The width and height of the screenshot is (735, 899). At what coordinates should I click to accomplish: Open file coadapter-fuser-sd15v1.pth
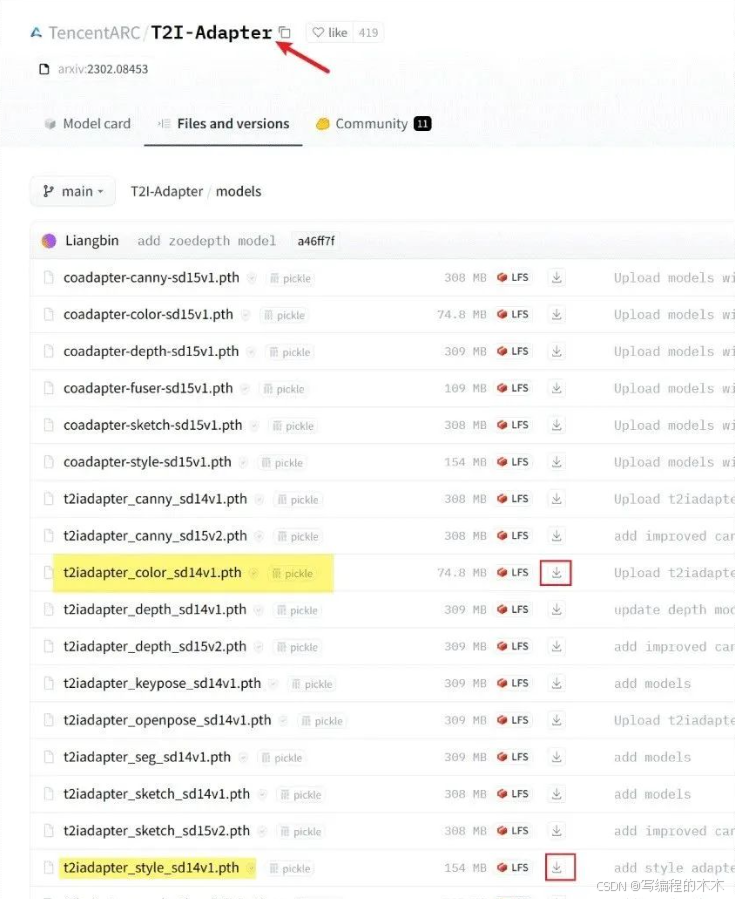coord(148,389)
